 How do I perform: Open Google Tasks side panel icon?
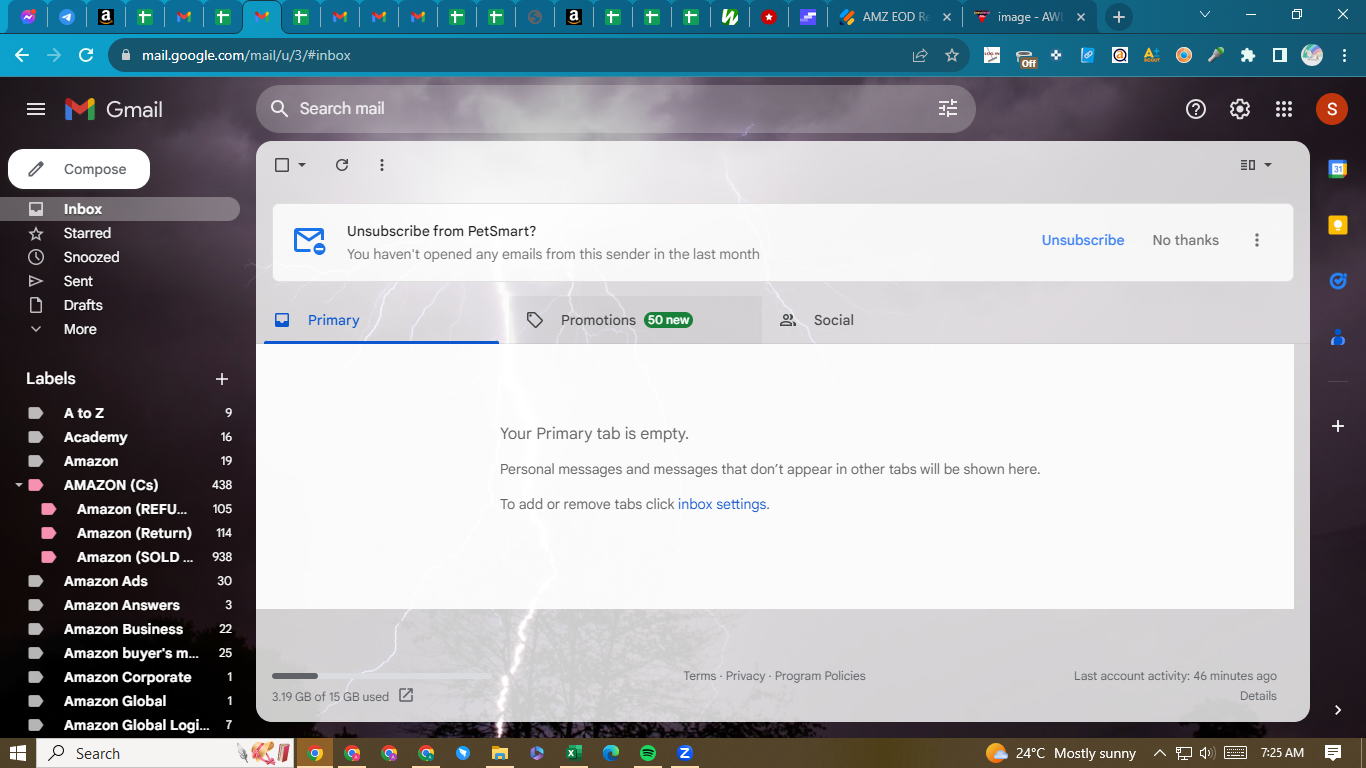[1338, 281]
